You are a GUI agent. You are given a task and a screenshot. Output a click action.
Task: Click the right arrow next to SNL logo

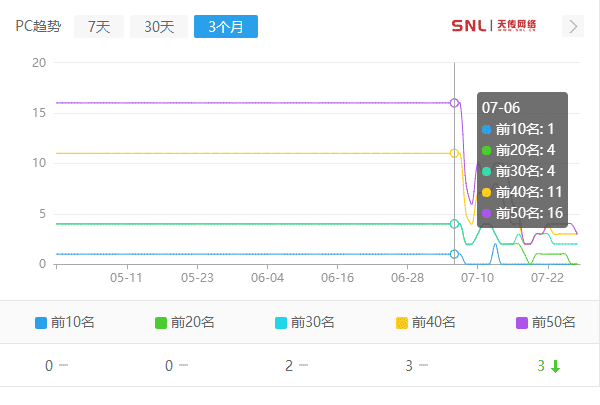point(573,27)
